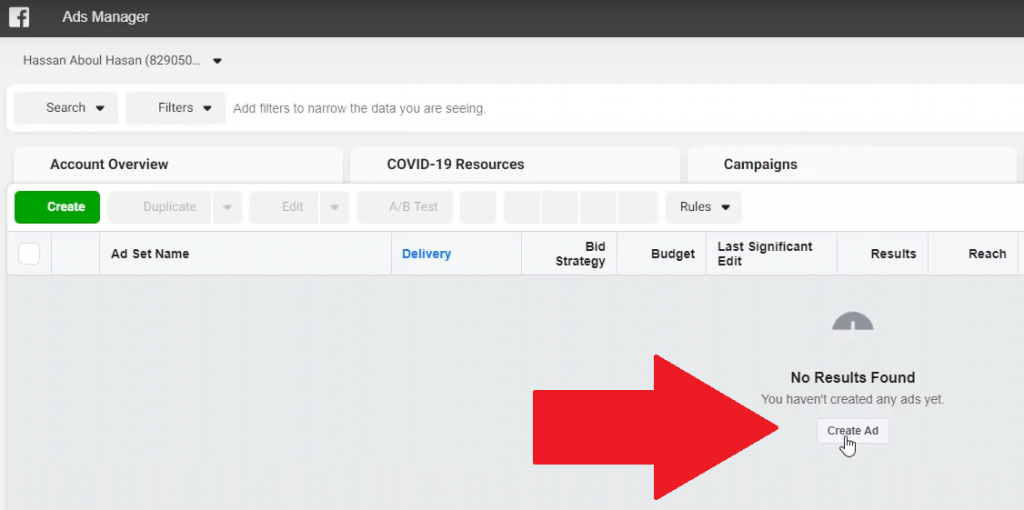Image resolution: width=1024 pixels, height=510 pixels.
Task: Click the green Create button
Action: pyautogui.click(x=57, y=207)
